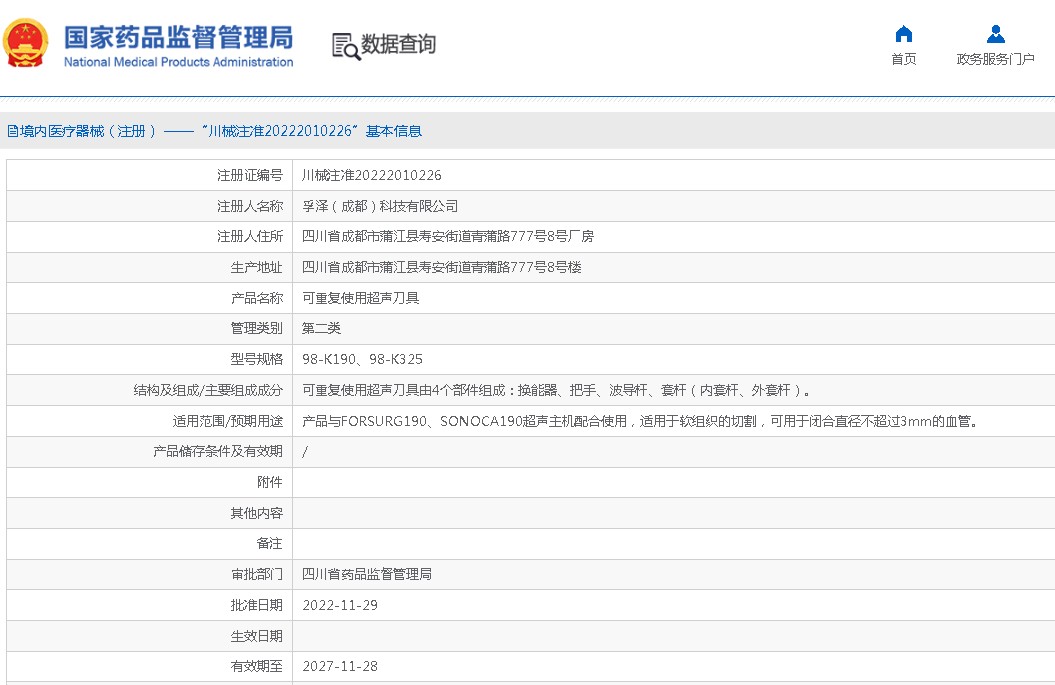Click the model spec value 98-K190、98-K325

[x=362, y=359]
